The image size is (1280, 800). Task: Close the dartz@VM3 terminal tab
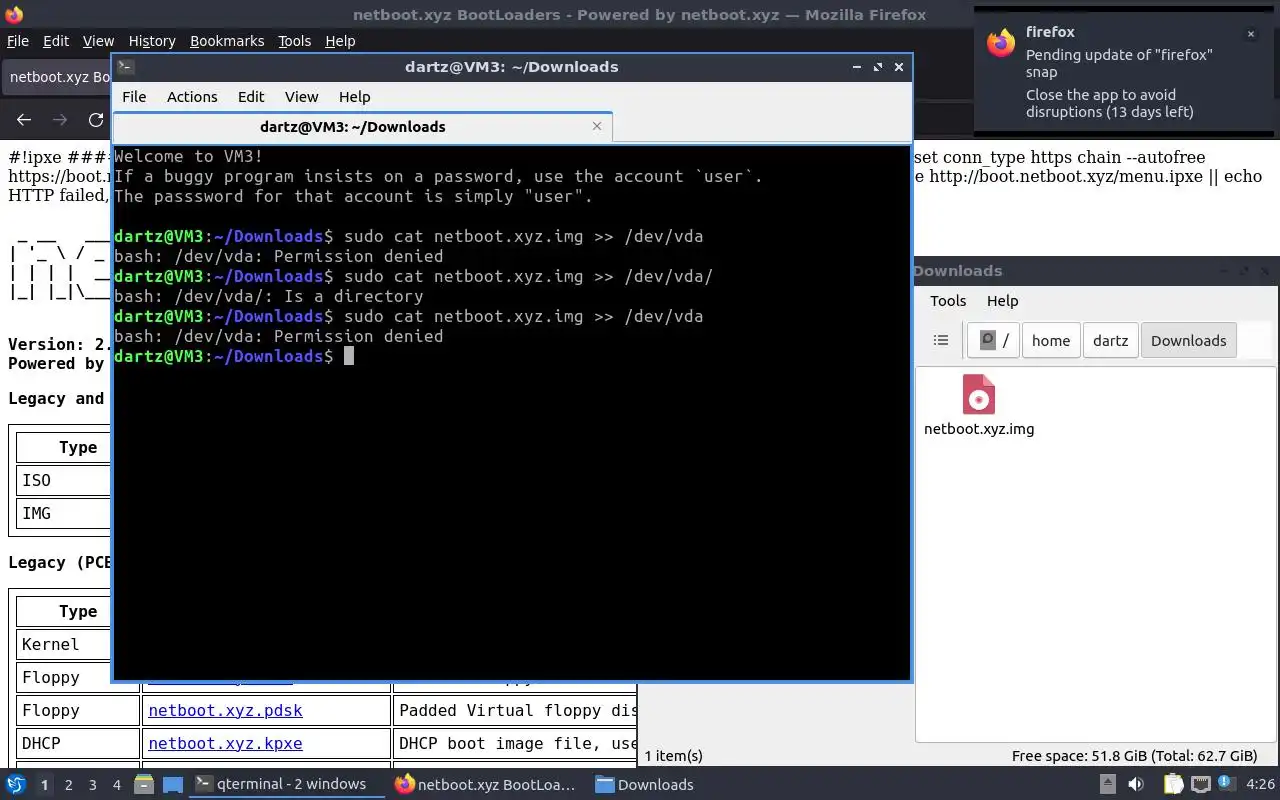tap(597, 126)
